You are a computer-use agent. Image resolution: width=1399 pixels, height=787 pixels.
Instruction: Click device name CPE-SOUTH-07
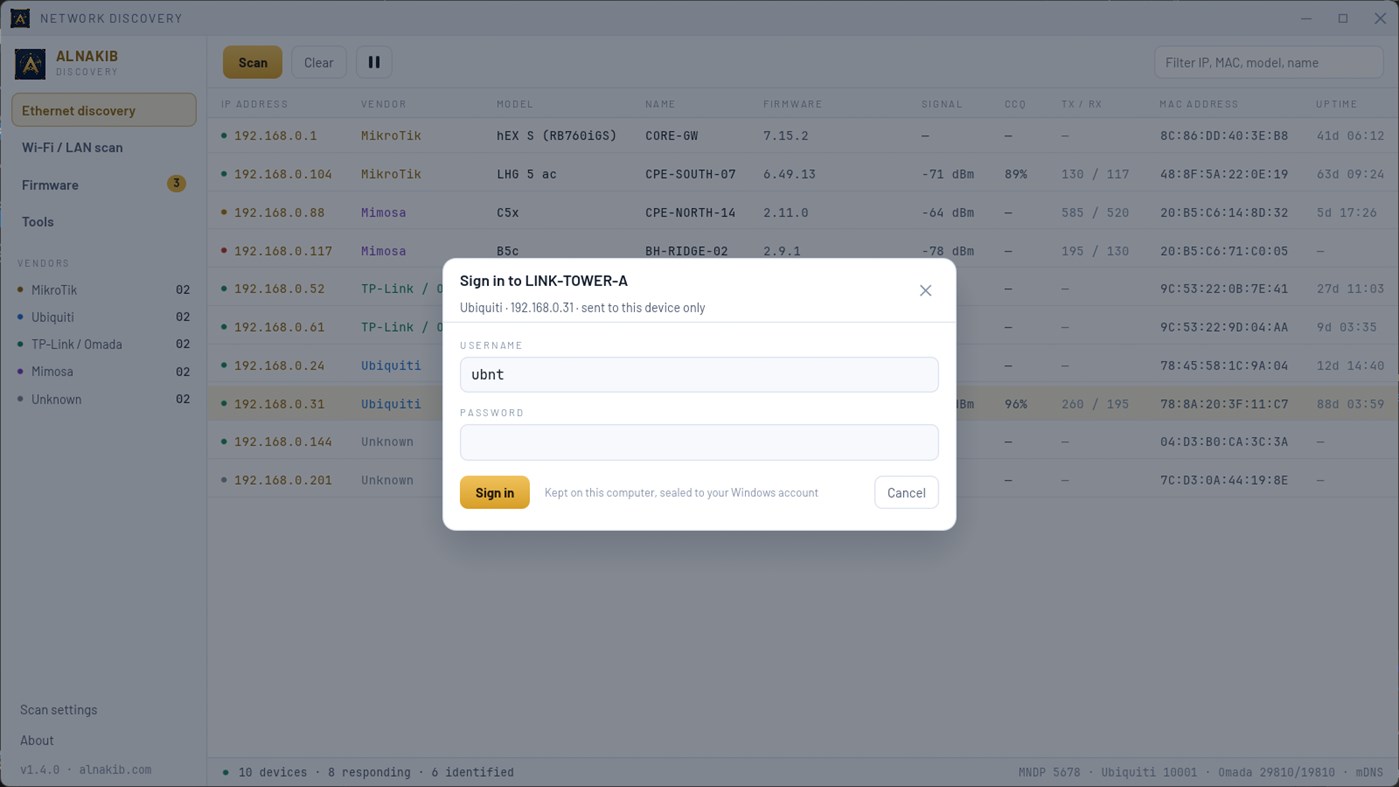(x=691, y=174)
